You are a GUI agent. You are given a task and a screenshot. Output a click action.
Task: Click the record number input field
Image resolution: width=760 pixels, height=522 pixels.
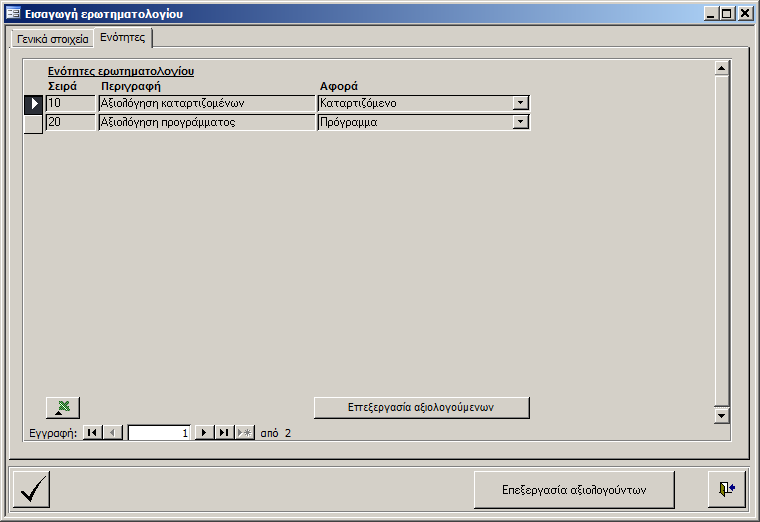pos(159,433)
